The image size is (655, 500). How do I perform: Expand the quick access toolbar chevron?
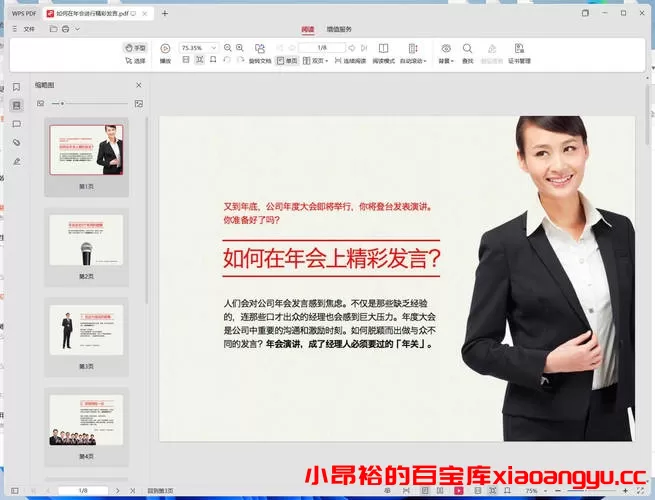[78, 29]
